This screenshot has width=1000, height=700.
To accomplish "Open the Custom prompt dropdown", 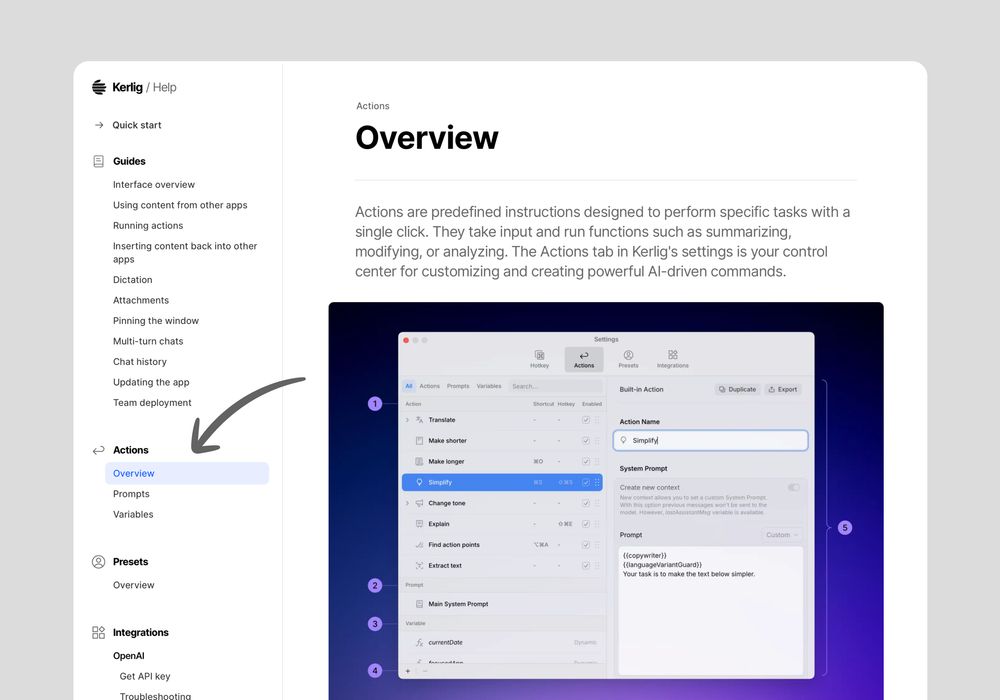I will coord(781,535).
